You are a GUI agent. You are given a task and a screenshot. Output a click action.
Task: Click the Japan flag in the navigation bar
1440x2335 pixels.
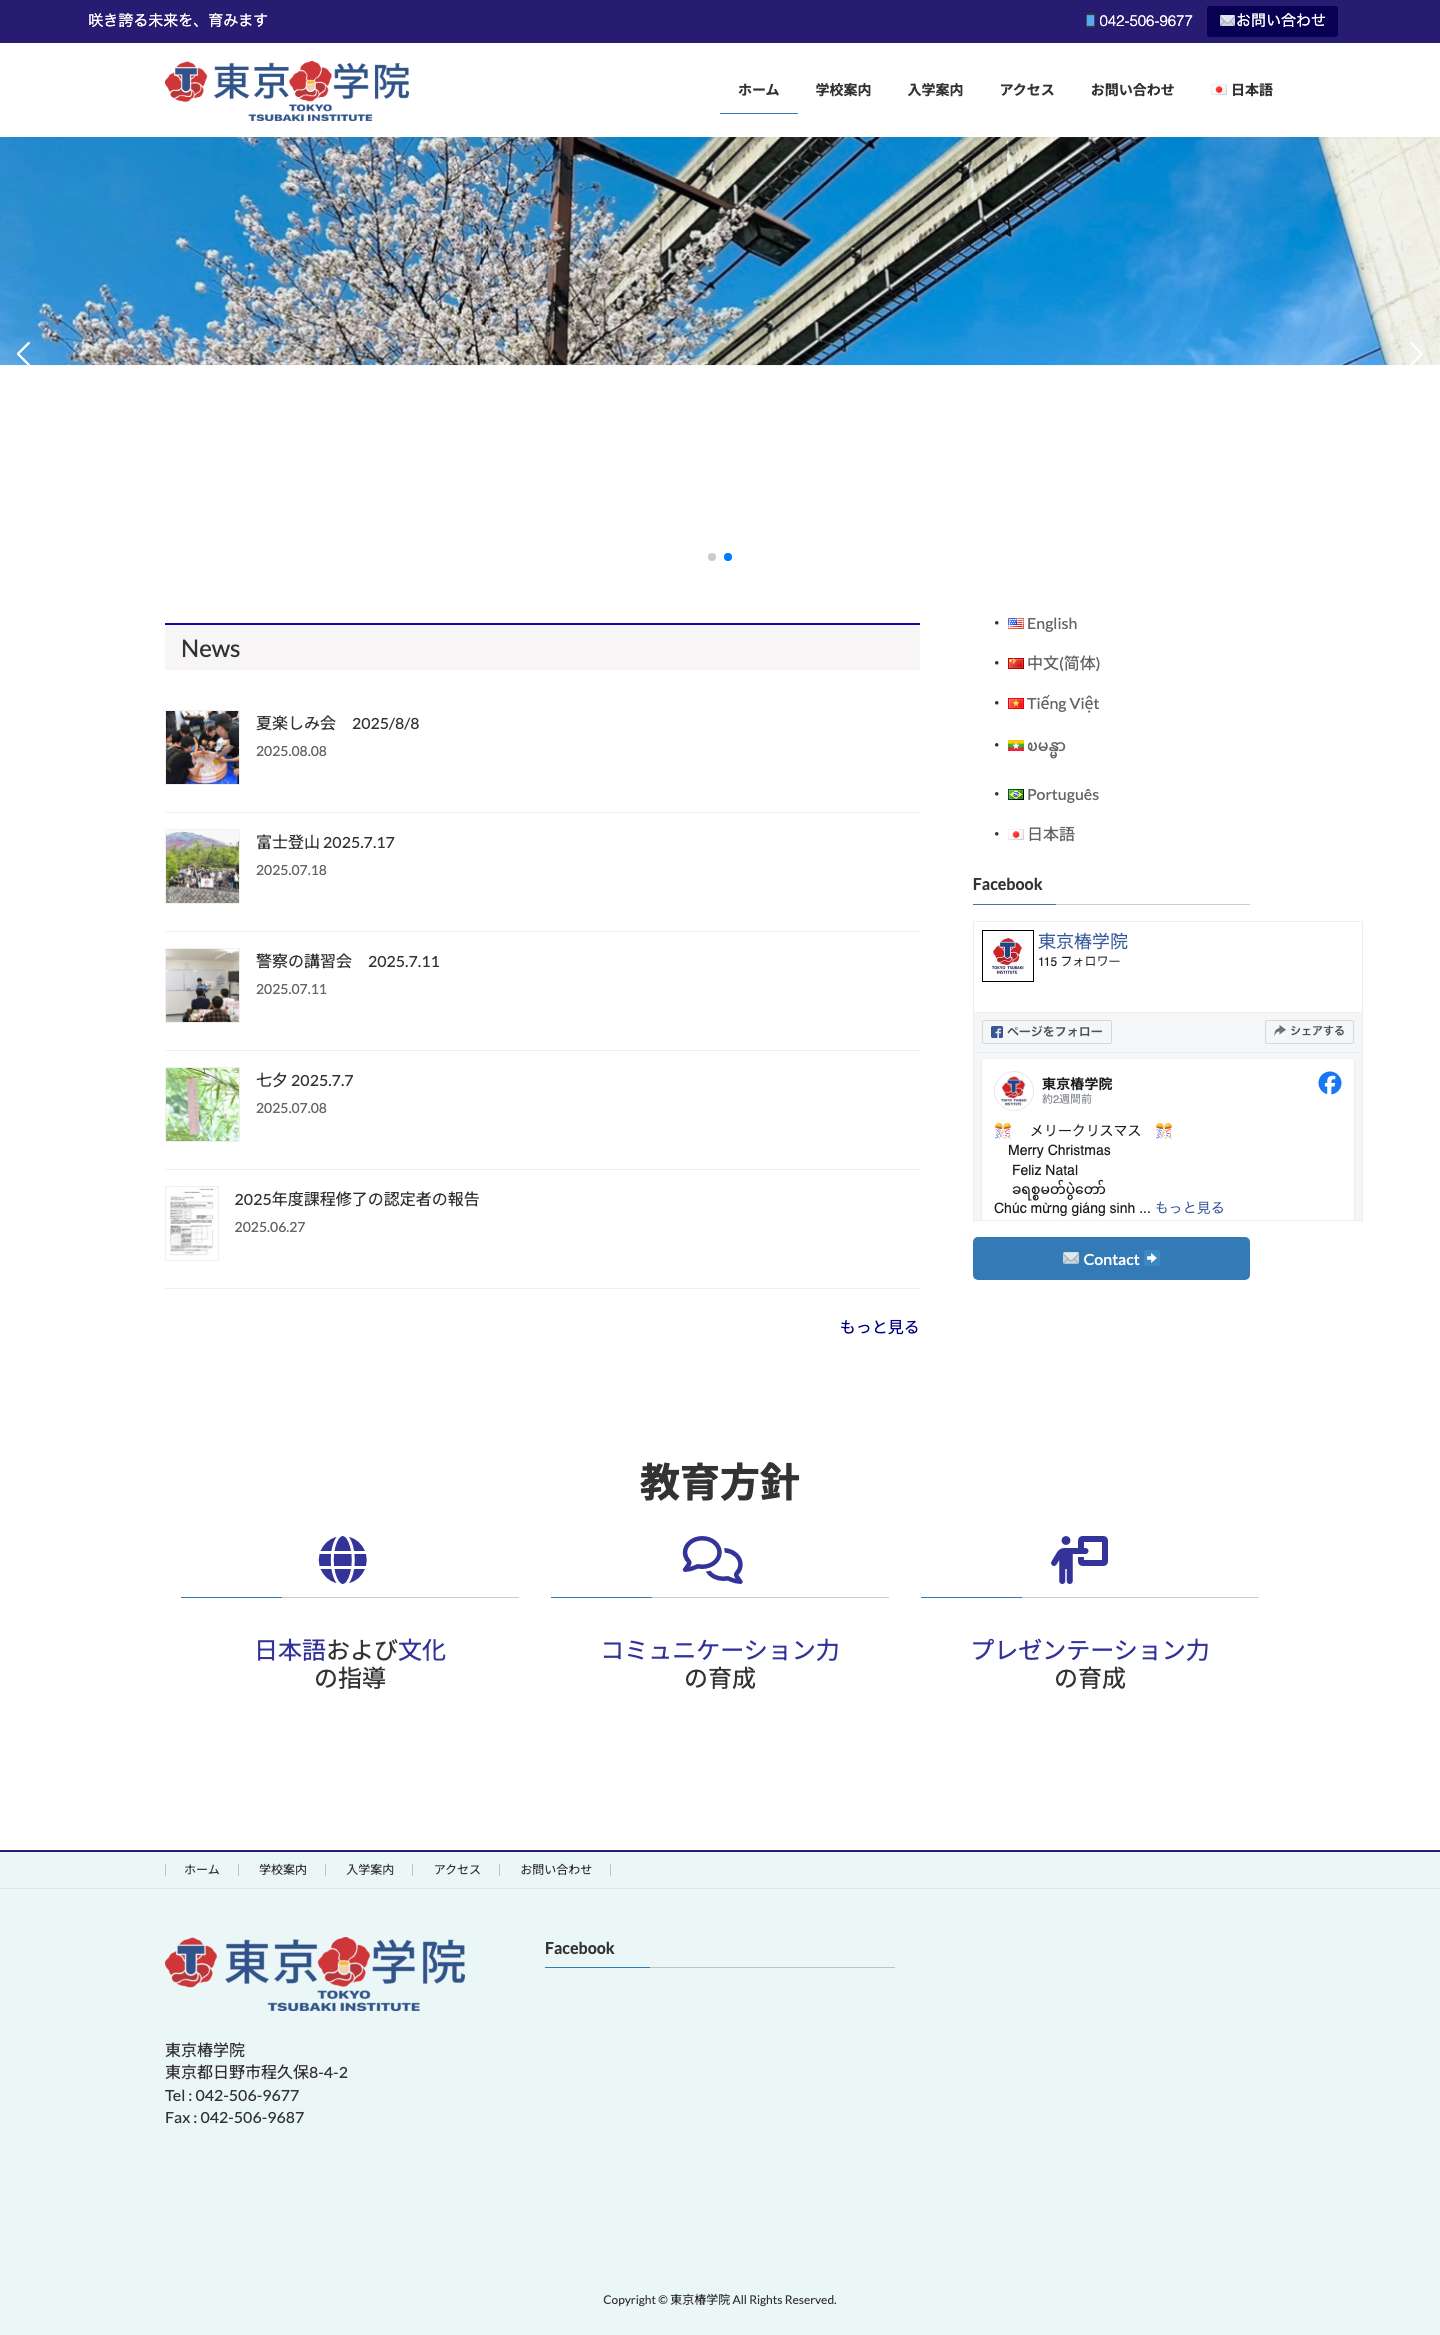click(x=1219, y=90)
